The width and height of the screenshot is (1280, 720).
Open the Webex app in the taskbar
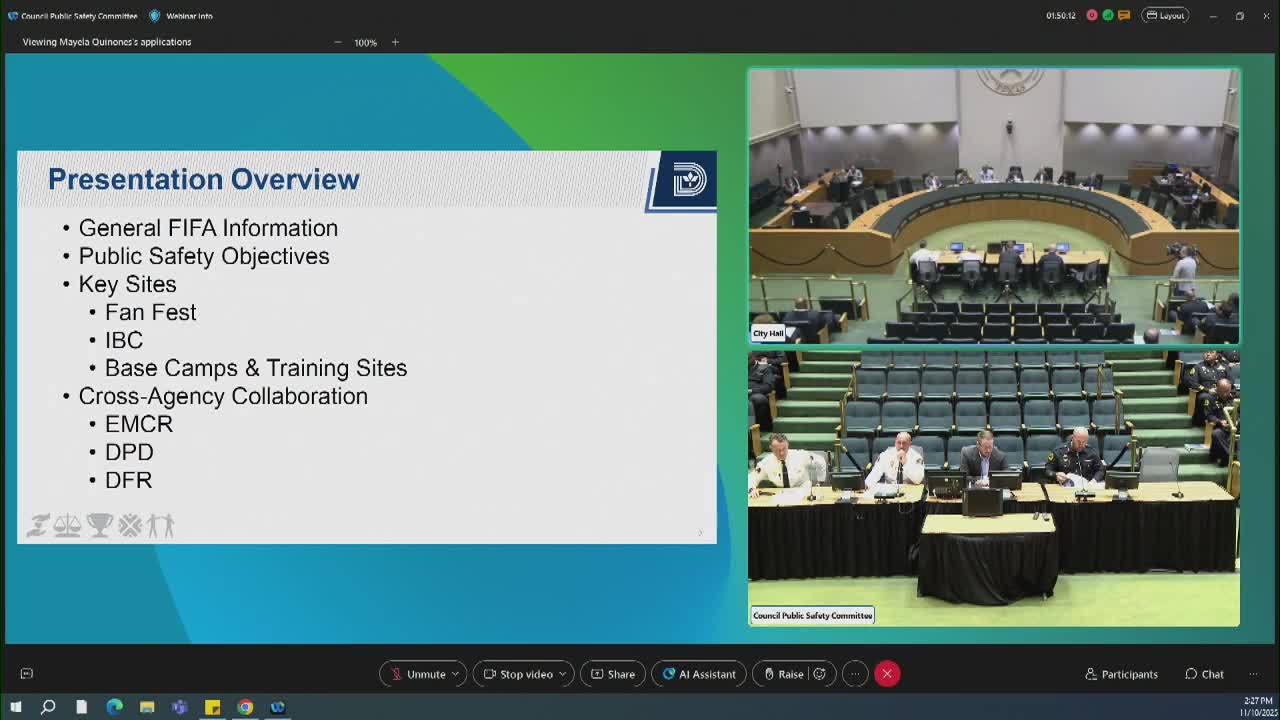(x=278, y=707)
